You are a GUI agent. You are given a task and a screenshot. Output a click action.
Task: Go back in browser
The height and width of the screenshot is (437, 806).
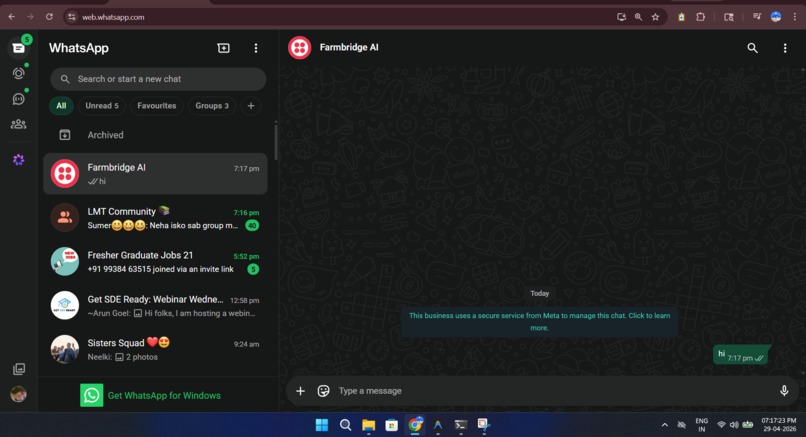[x=11, y=17]
